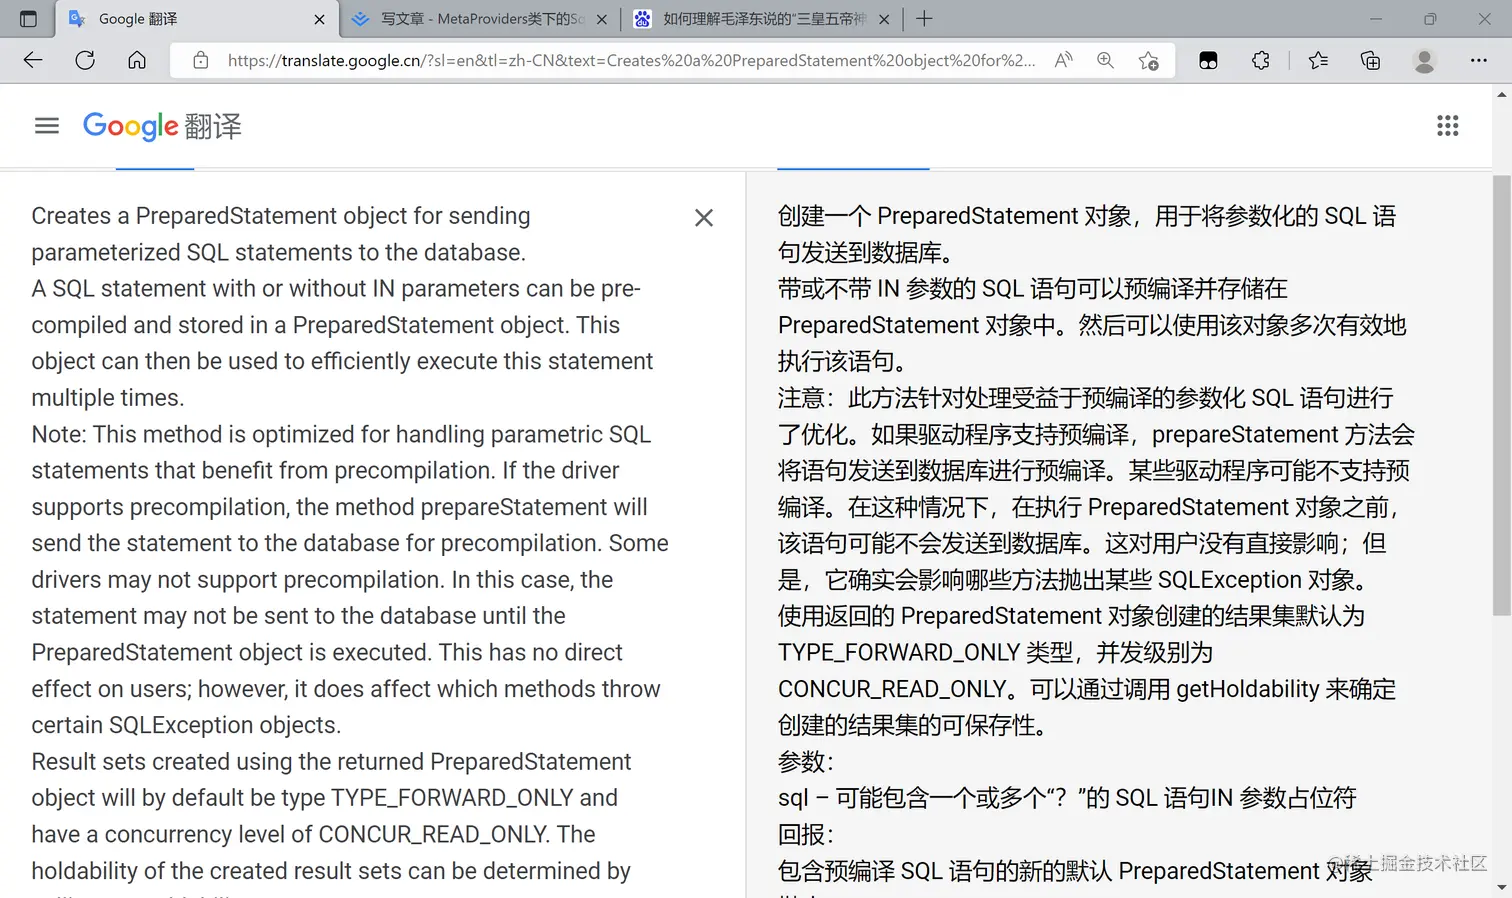
Task: Click the CONCUR_READ_ONLY text in the translation
Action: click(x=892, y=689)
